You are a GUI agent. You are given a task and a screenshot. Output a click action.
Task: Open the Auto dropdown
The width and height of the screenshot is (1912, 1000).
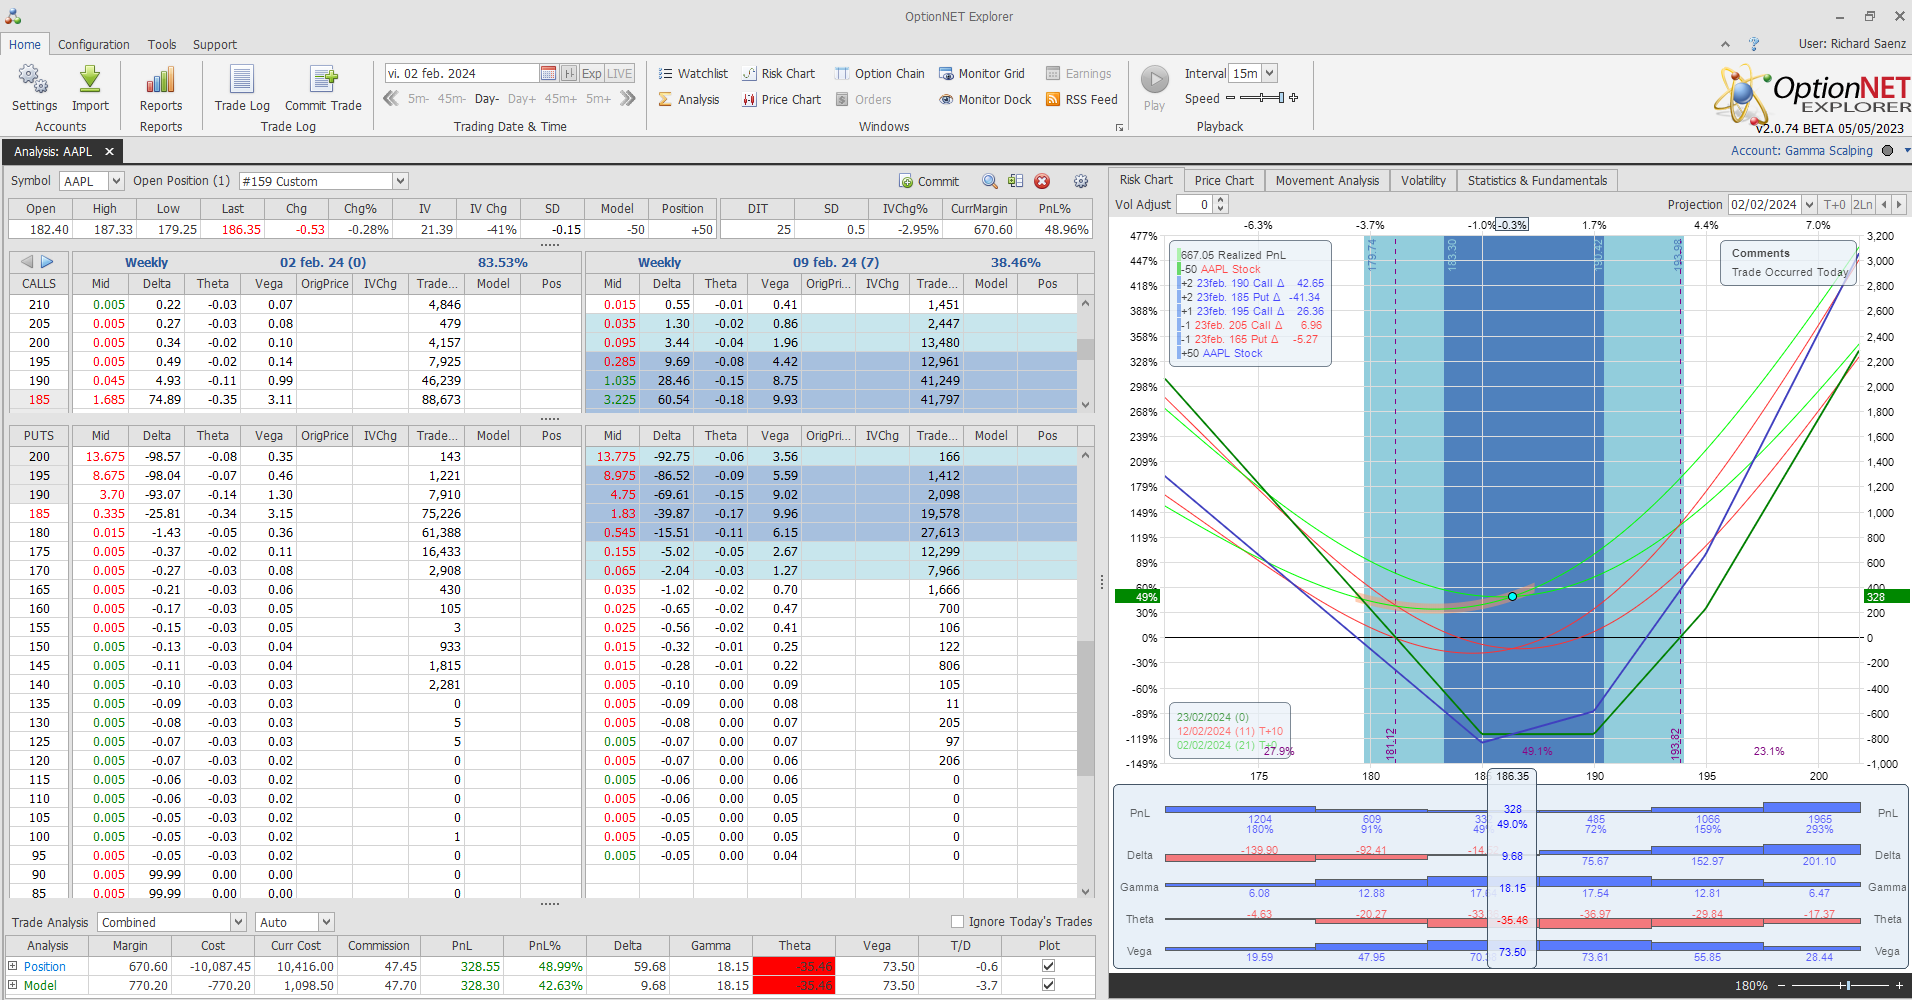pyautogui.click(x=326, y=922)
